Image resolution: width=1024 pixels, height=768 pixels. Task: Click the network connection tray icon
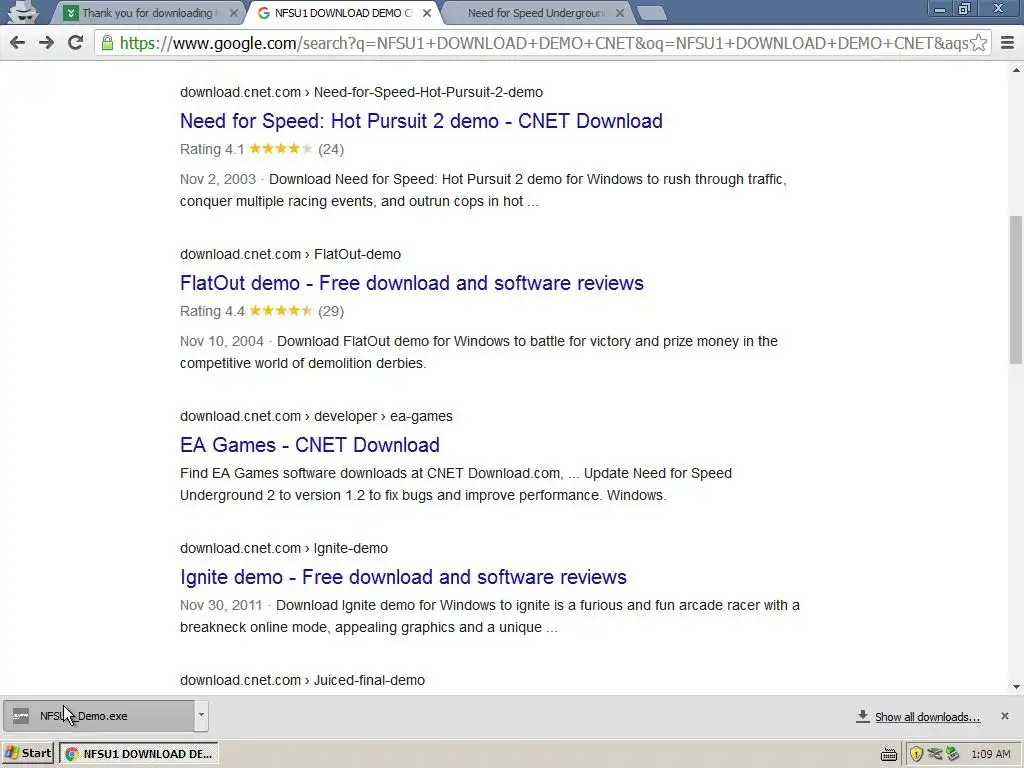point(935,754)
